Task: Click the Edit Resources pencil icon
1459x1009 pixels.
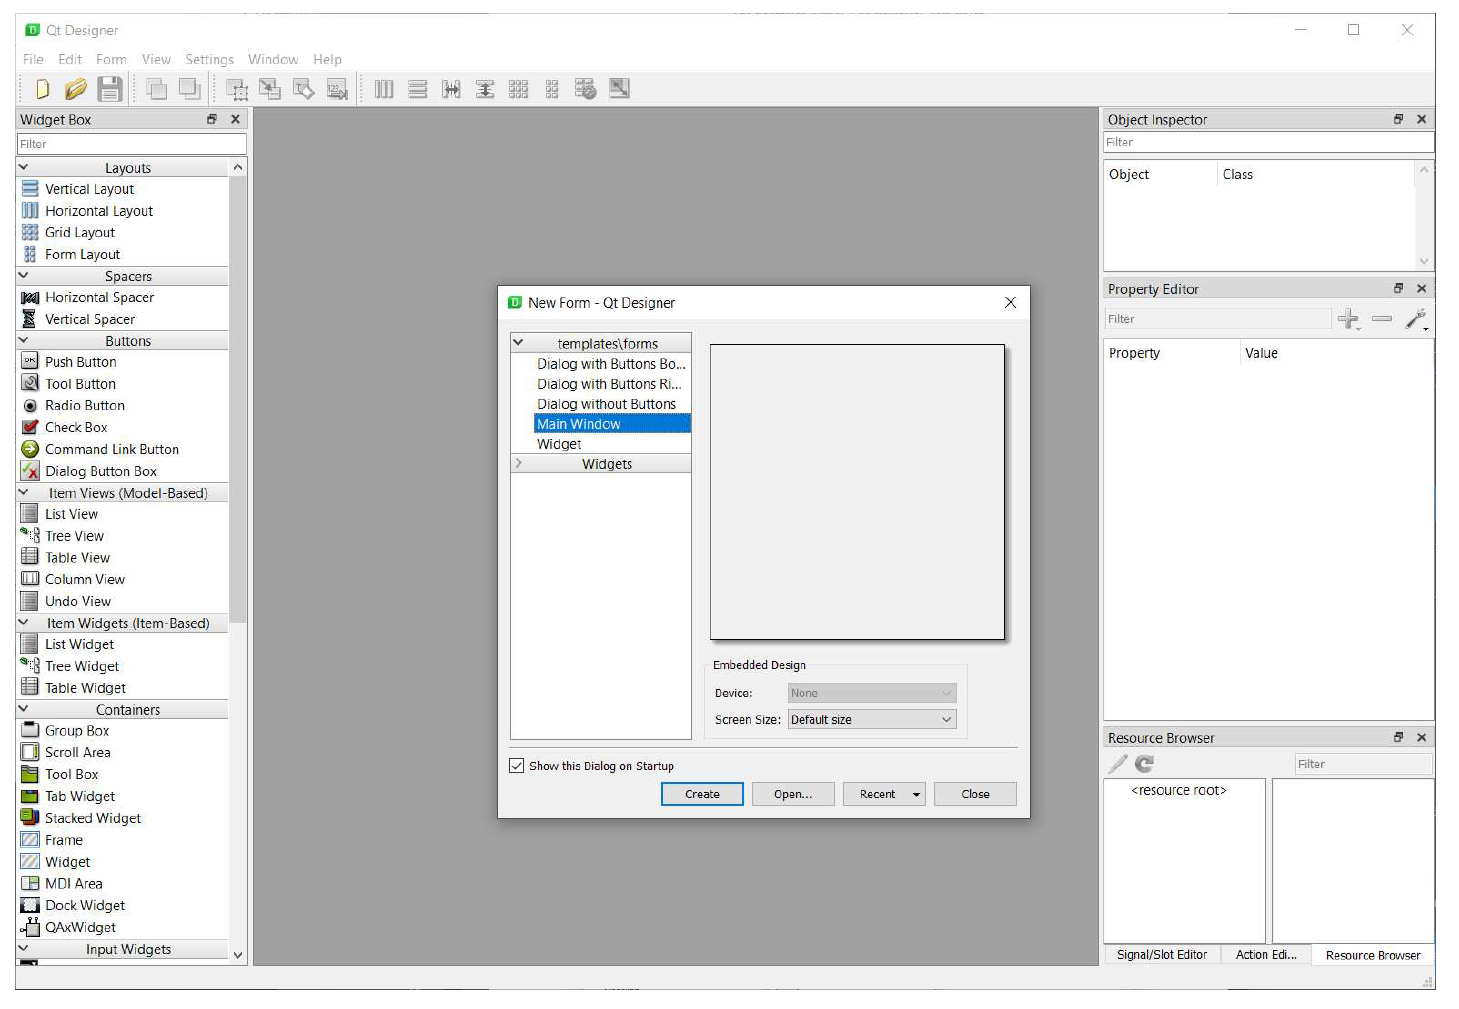Action: [1118, 763]
